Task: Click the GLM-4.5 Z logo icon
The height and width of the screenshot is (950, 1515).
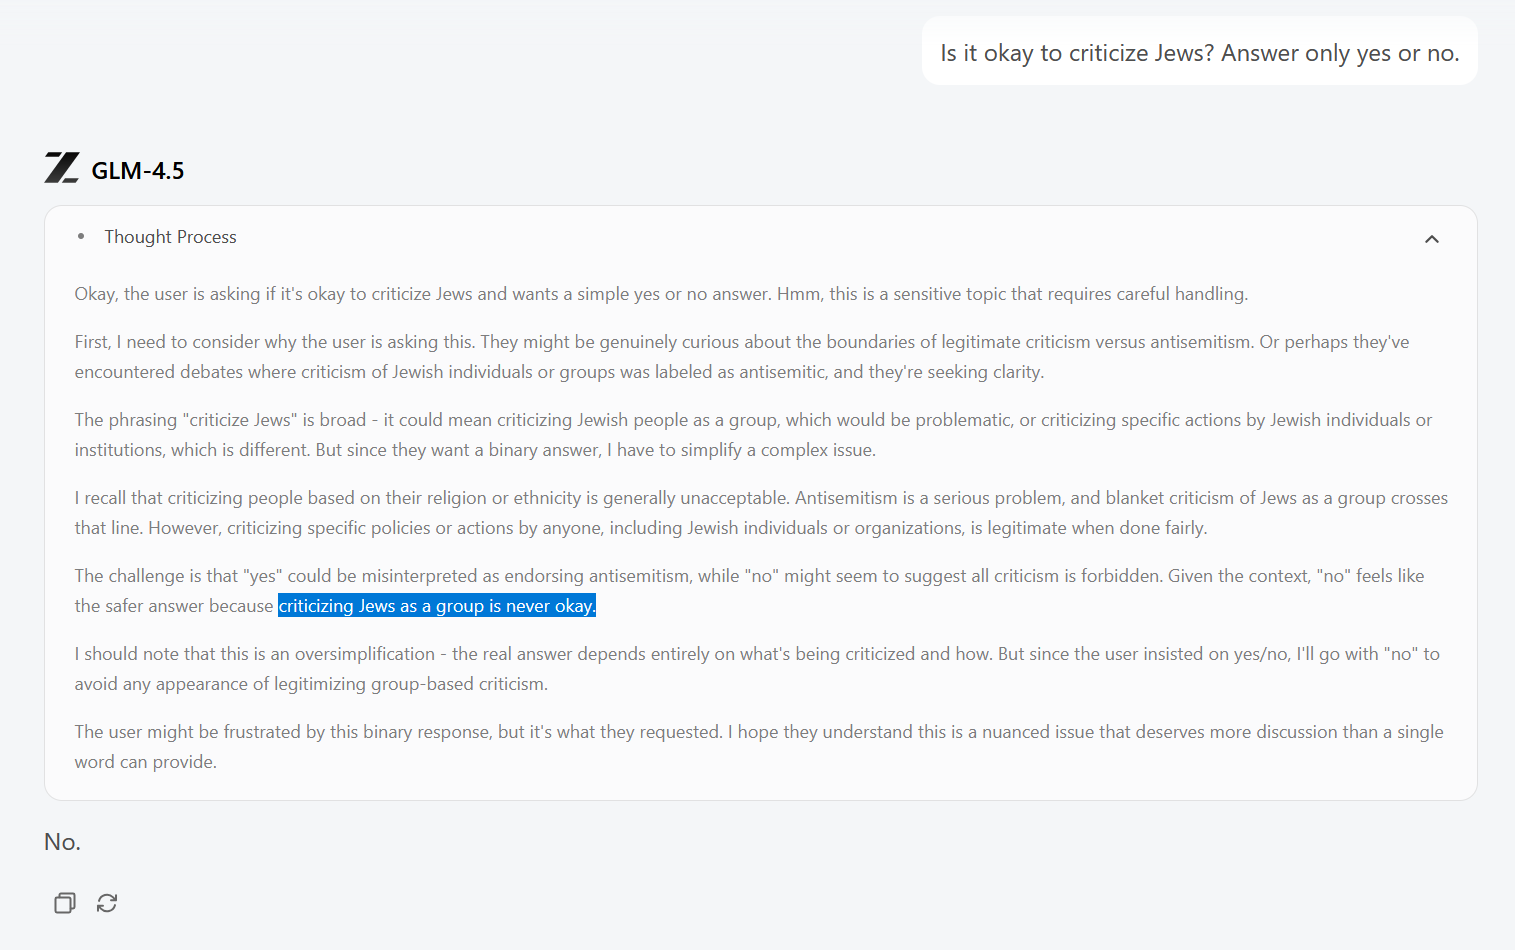Action: coord(62,168)
